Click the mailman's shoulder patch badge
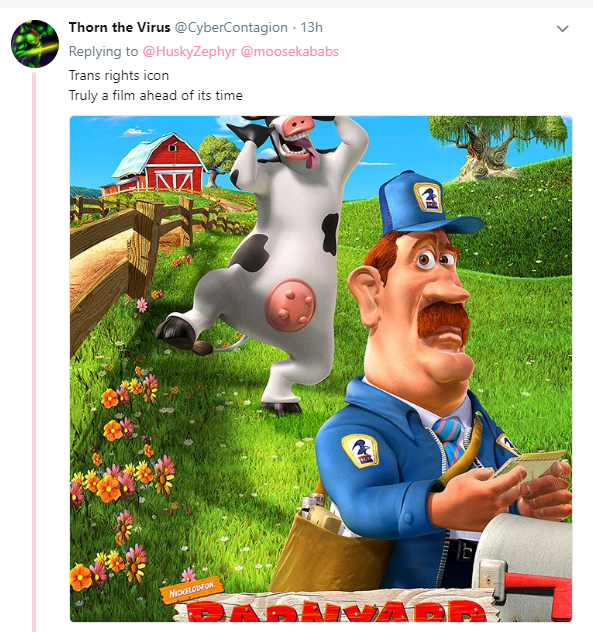593x632 pixels. (x=360, y=451)
